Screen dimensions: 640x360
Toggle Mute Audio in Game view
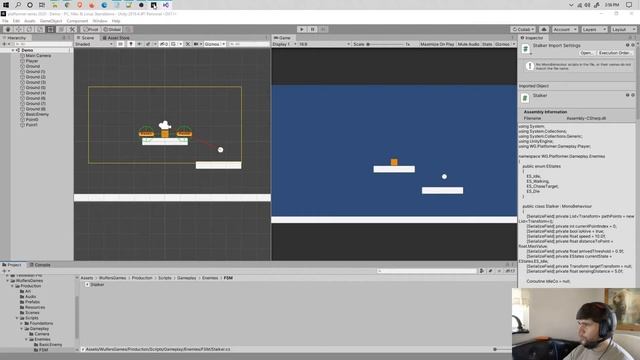pos(468,44)
